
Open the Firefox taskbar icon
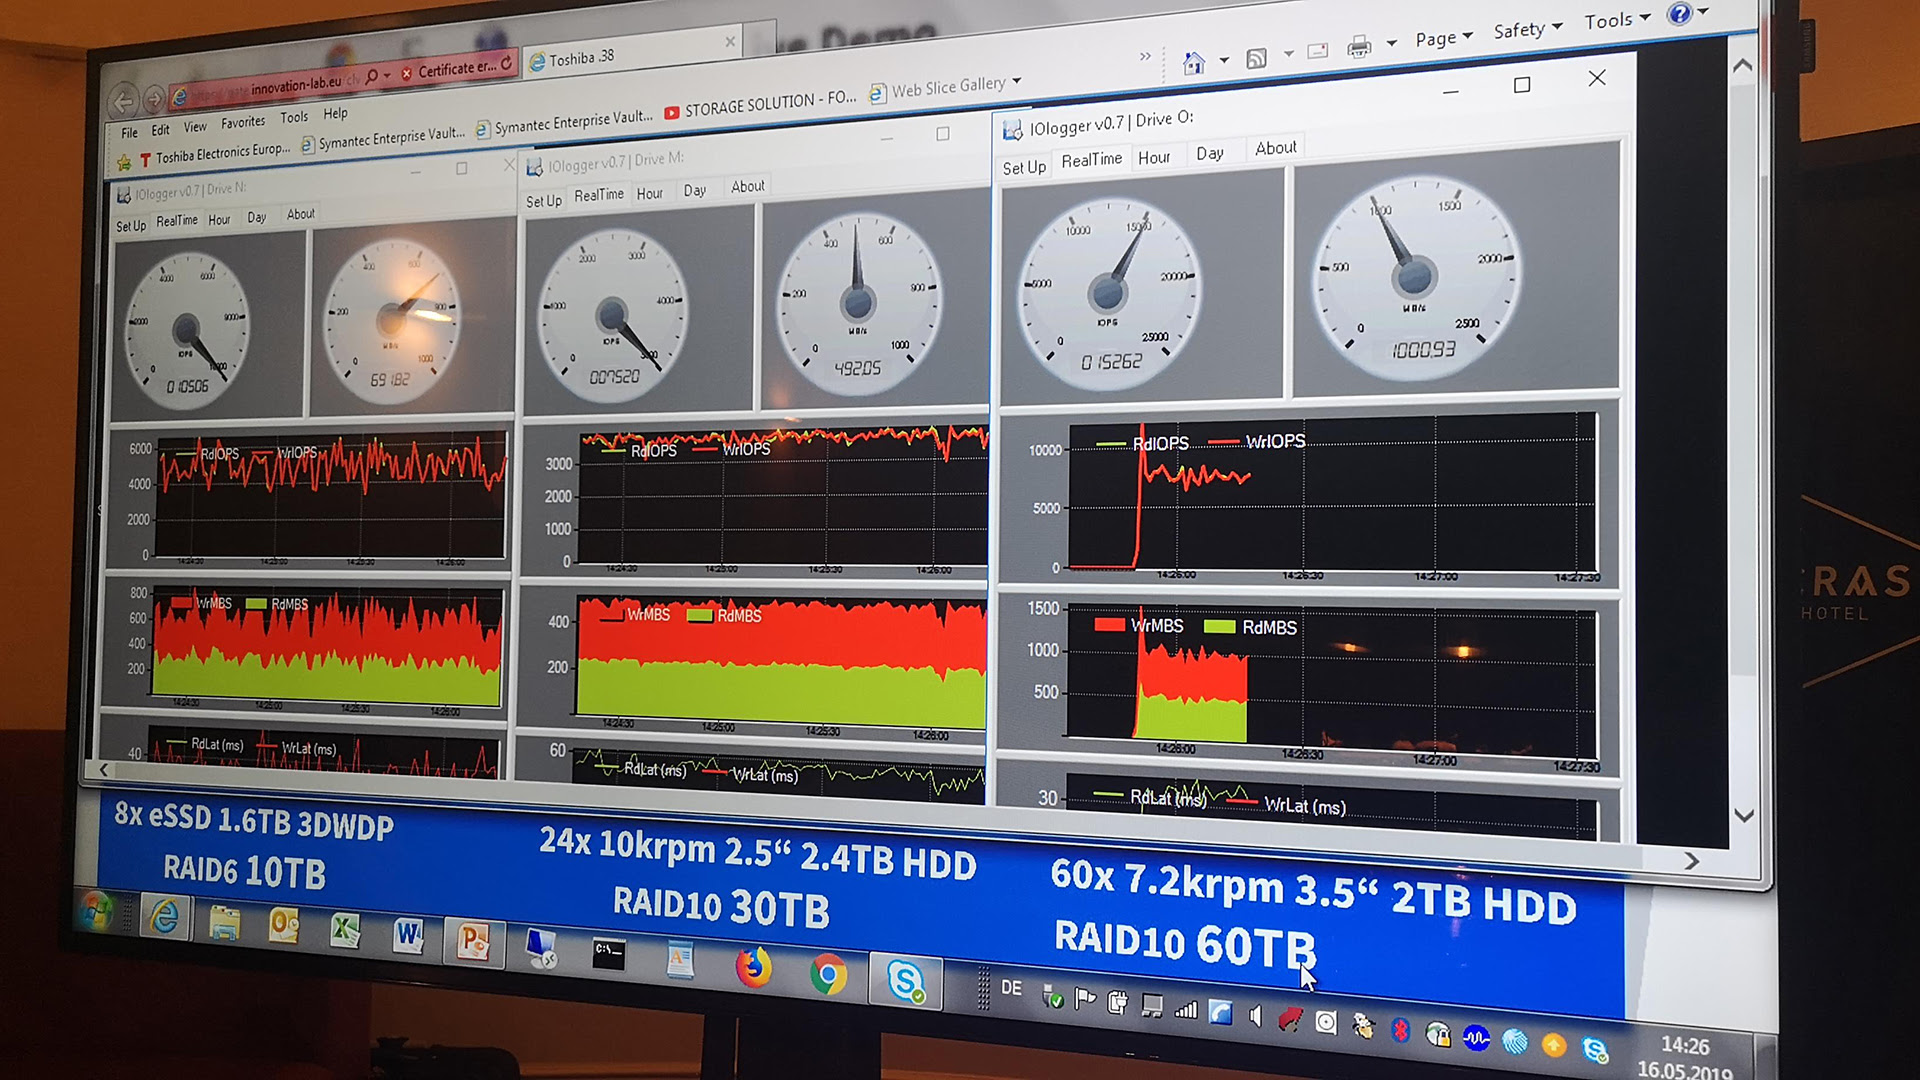(x=753, y=967)
